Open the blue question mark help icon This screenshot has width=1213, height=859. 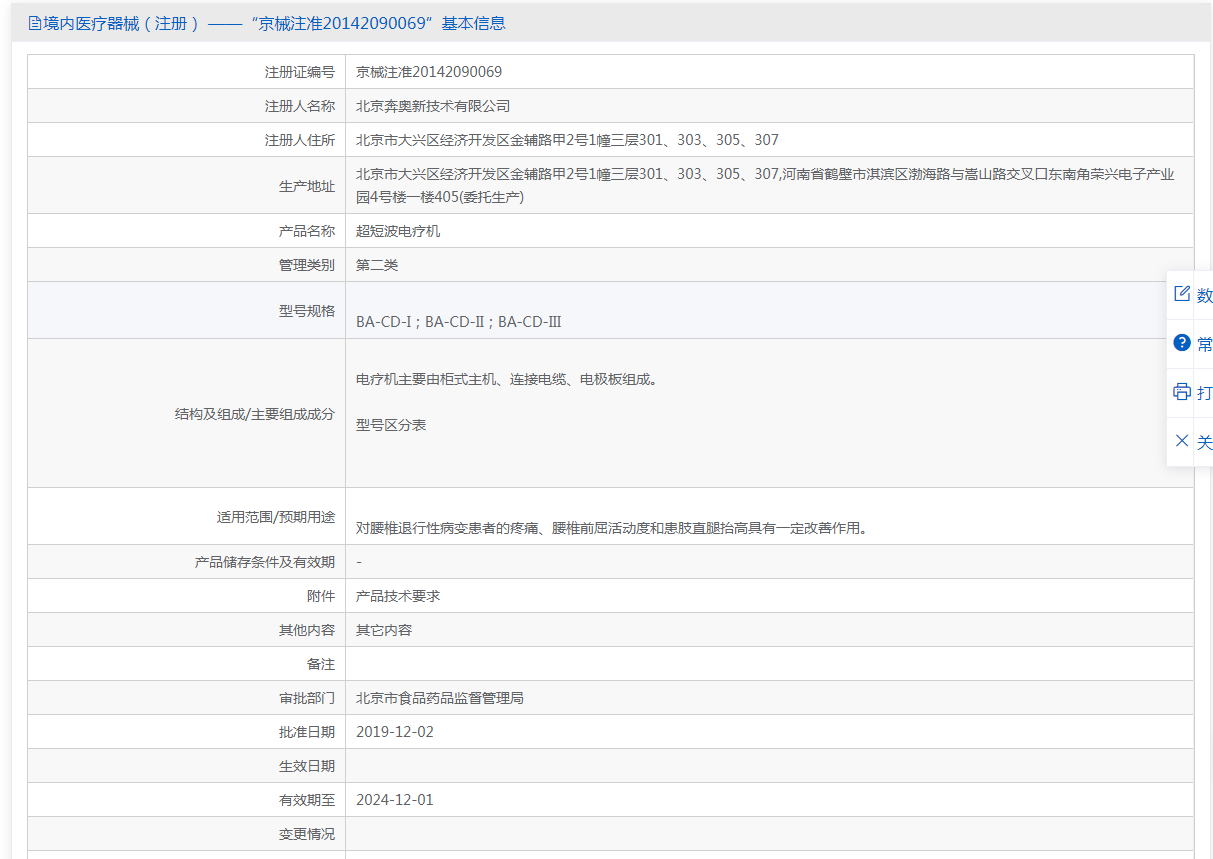(x=1182, y=343)
